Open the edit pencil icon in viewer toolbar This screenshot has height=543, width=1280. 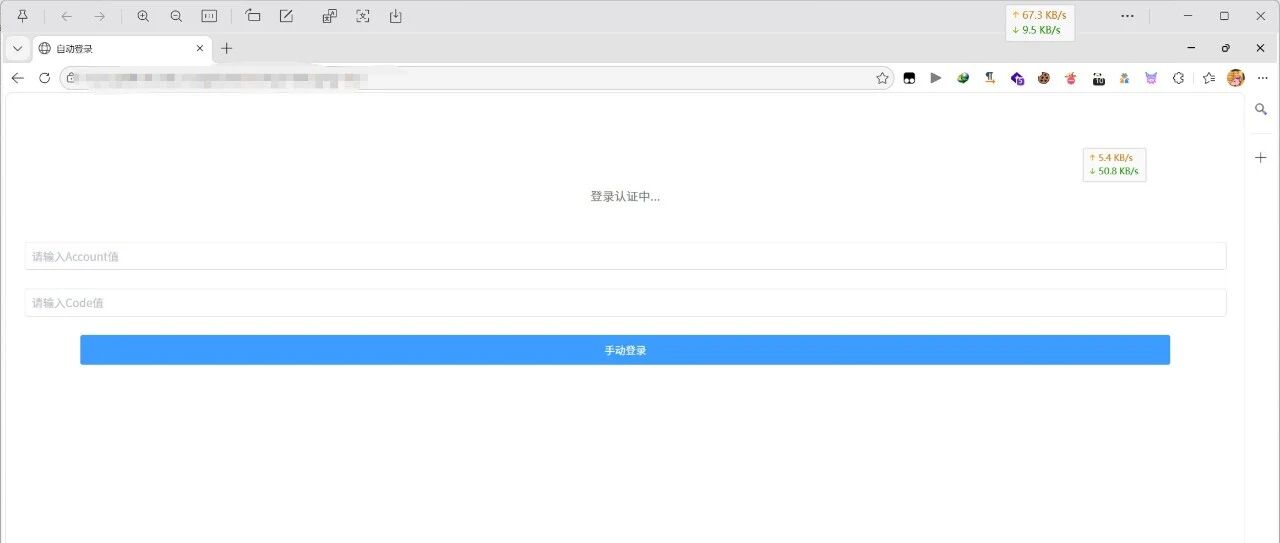coord(286,16)
